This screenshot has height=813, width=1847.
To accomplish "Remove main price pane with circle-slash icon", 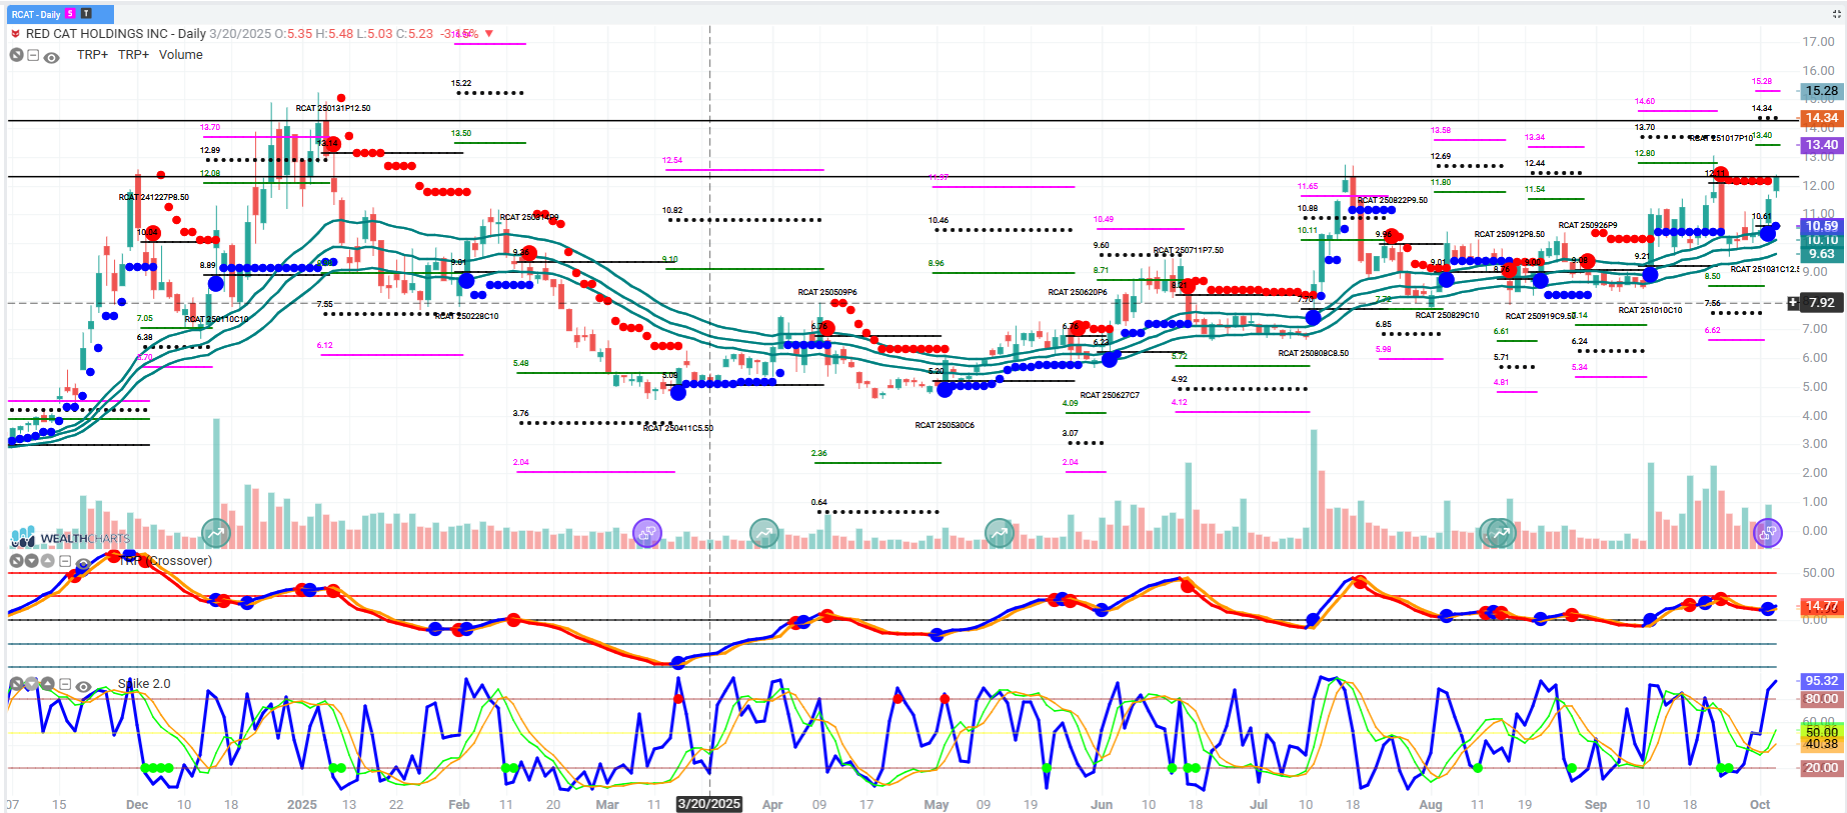I will click(x=16, y=55).
